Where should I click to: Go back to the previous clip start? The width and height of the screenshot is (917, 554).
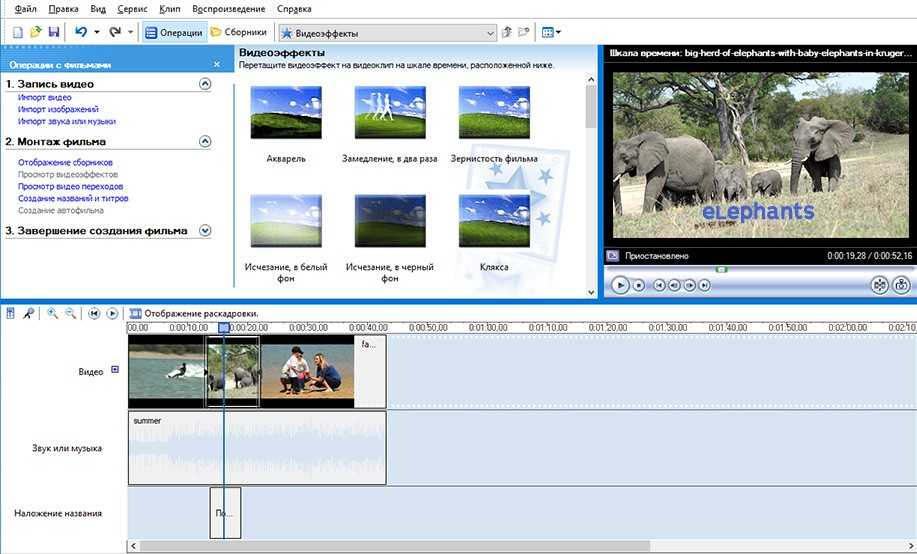[659, 285]
